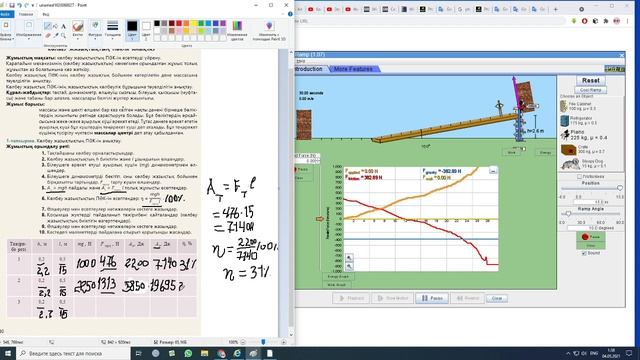This screenshot has height=360, width=640.
Task: Click the Windows taskbar search box
Action: [73, 353]
